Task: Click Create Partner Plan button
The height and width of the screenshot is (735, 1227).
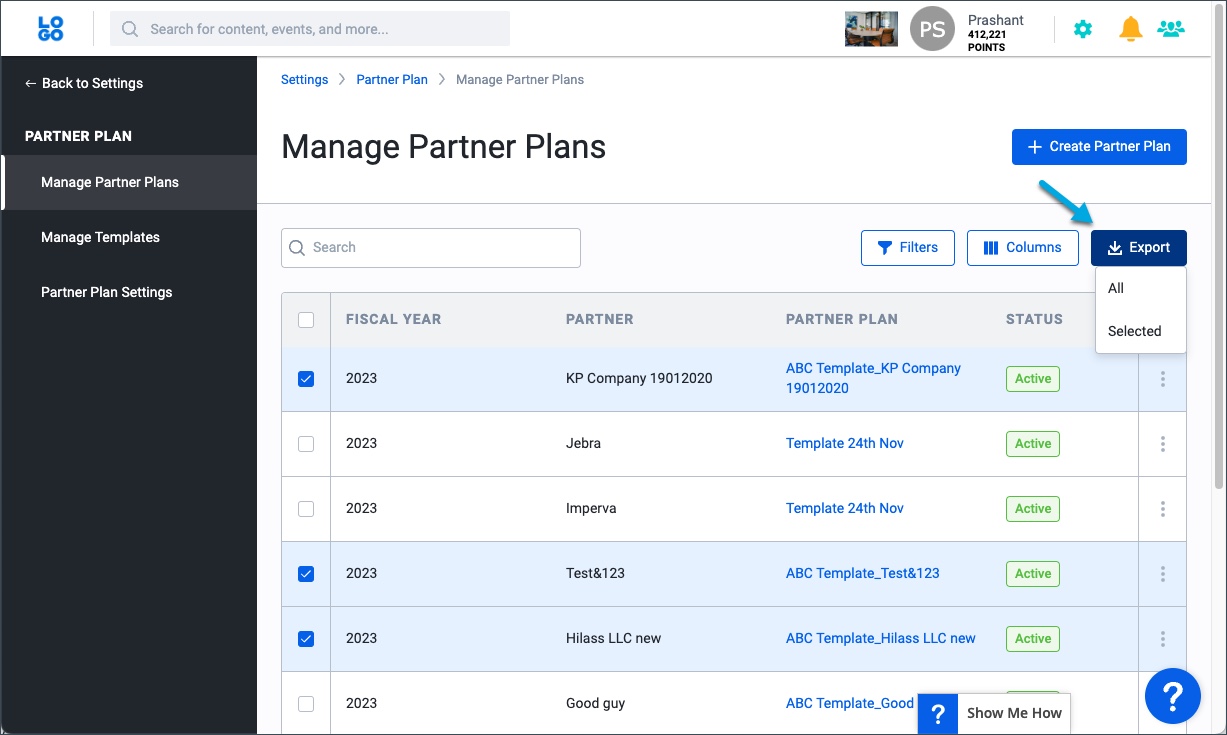Action: [1099, 146]
